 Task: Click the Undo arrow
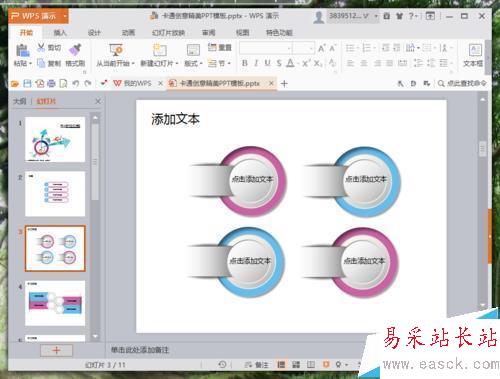coord(76,83)
